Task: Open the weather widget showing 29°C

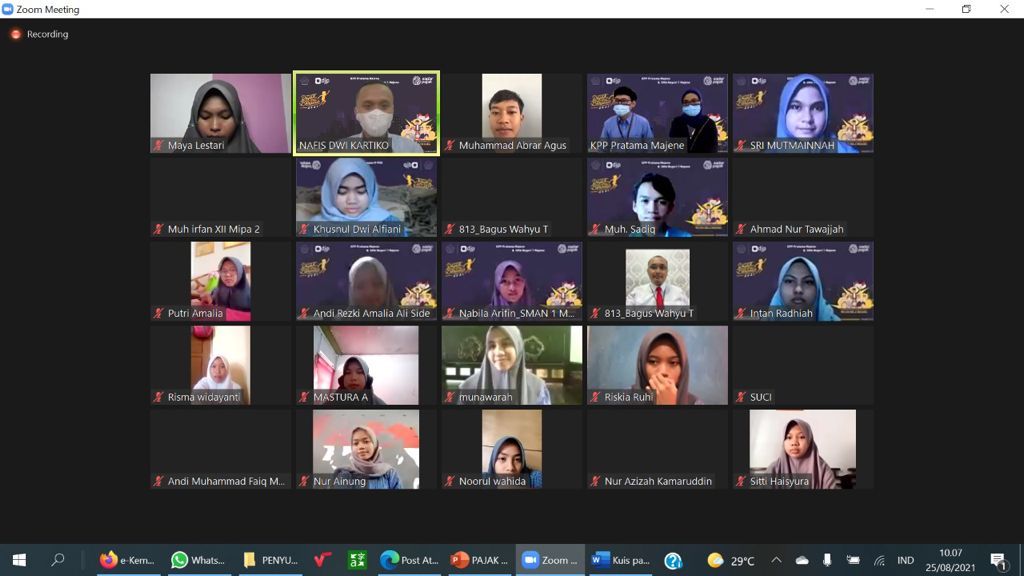Action: [x=731, y=560]
